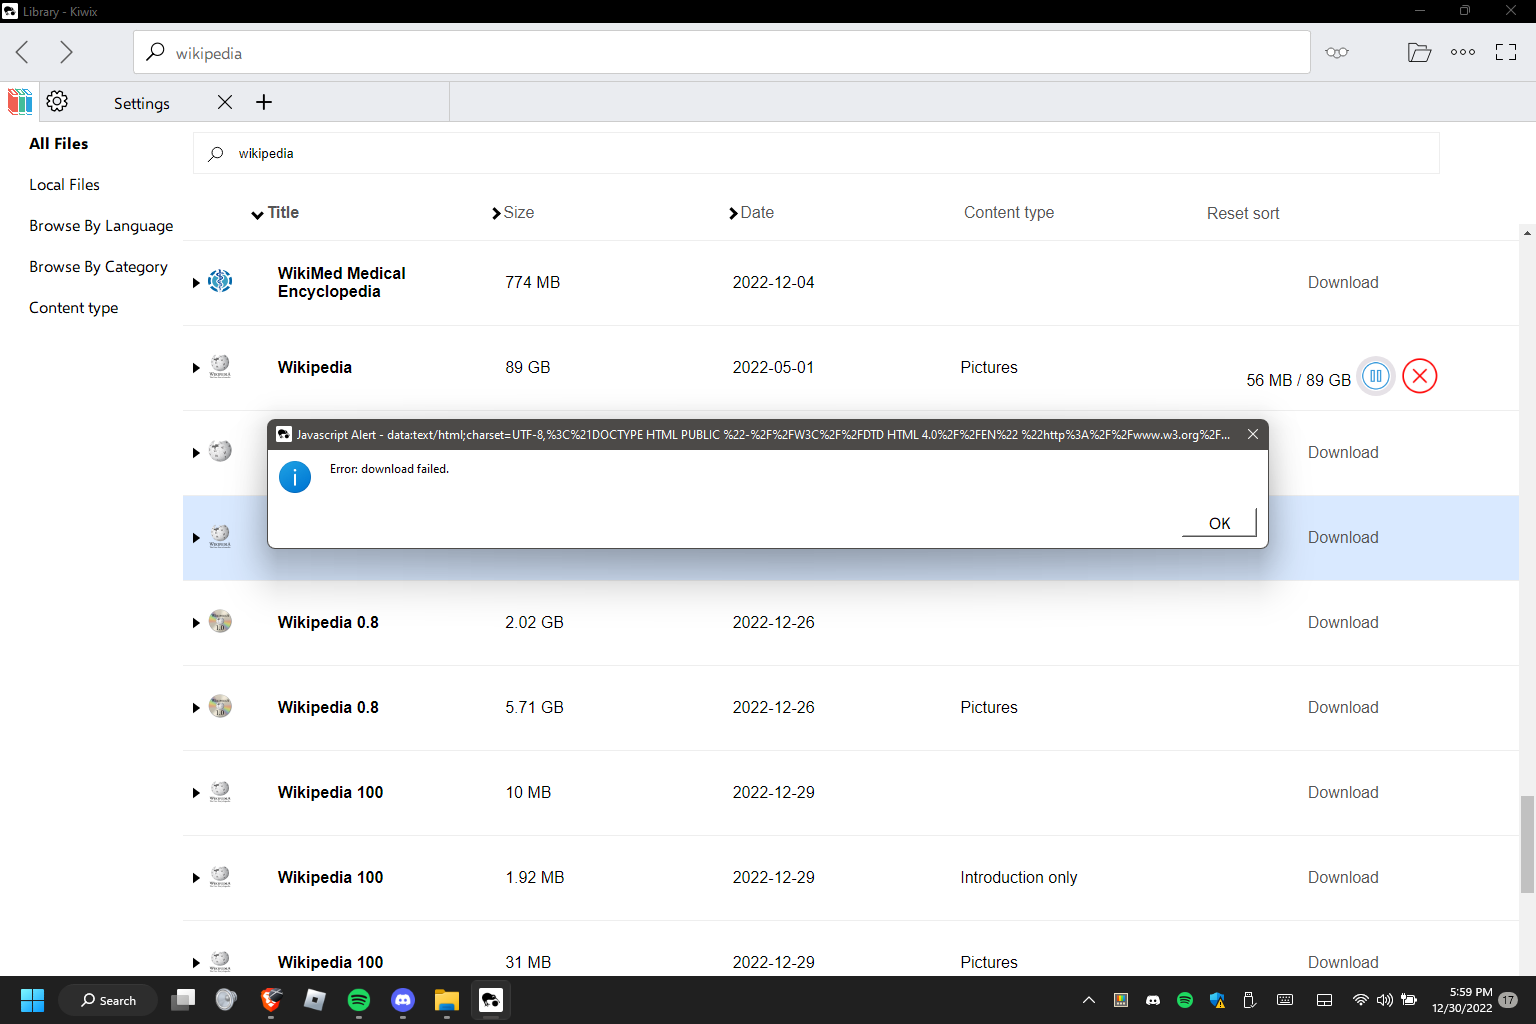
Task: Enter fullscreen mode with the corners icon
Action: point(1505,52)
